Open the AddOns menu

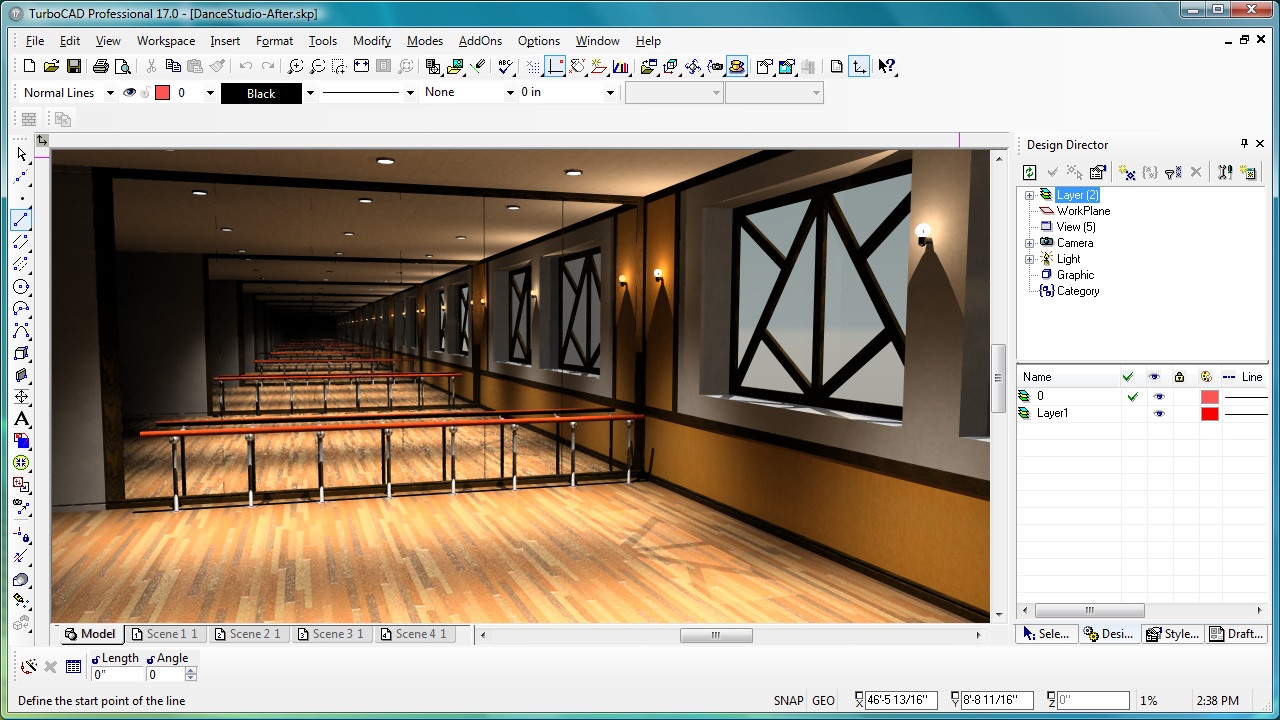(x=480, y=41)
